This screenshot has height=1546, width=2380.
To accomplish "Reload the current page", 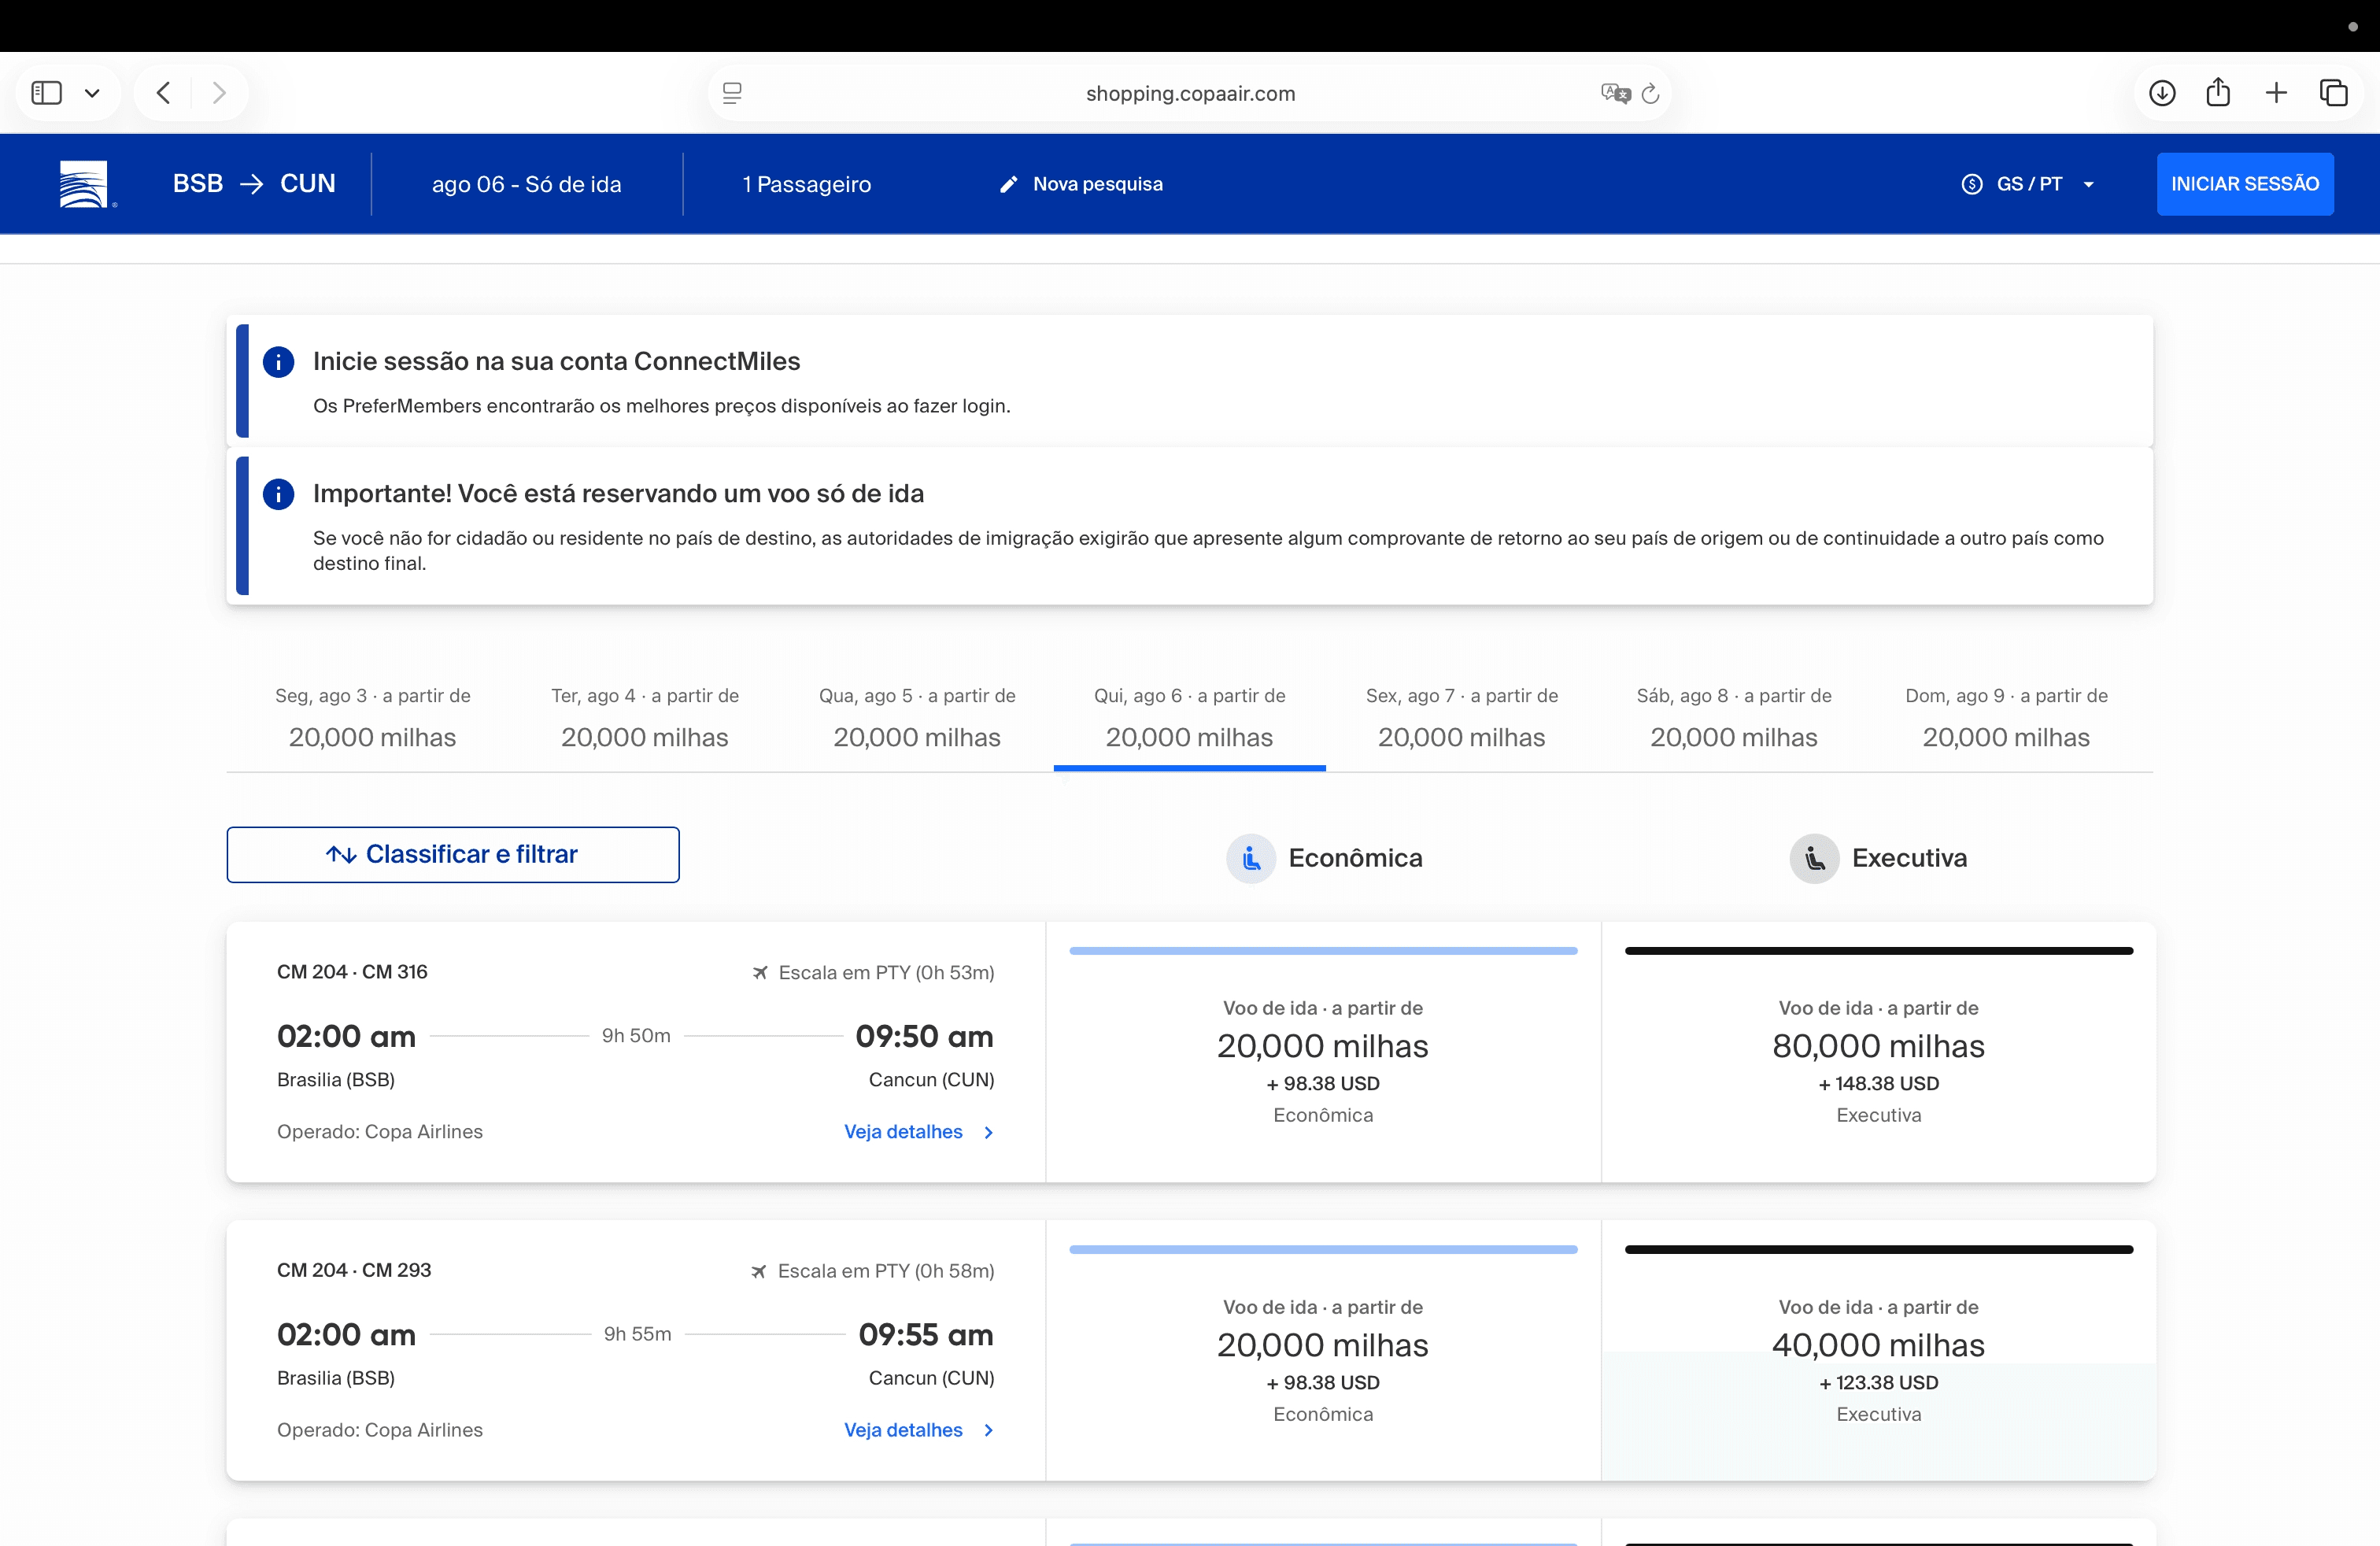I will pos(1651,93).
